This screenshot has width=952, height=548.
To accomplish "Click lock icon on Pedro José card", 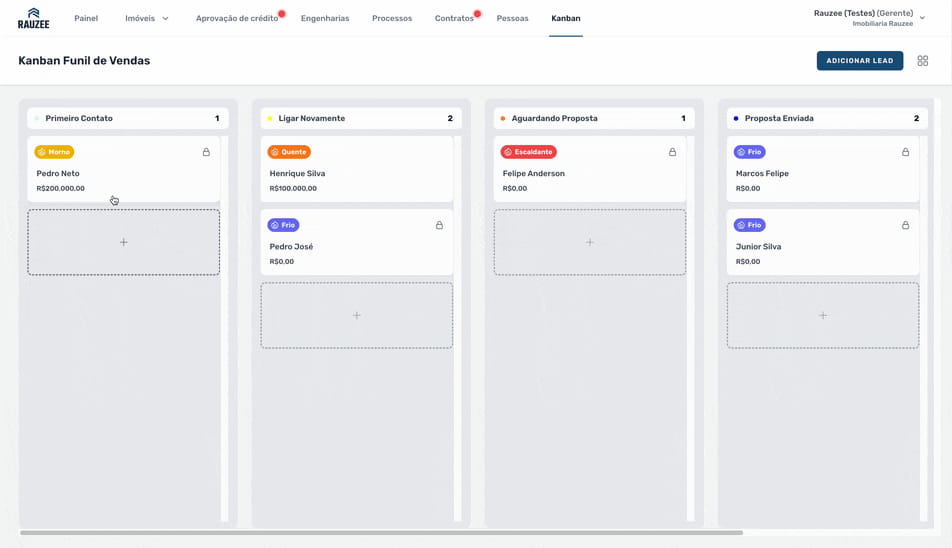I will pyautogui.click(x=439, y=225).
